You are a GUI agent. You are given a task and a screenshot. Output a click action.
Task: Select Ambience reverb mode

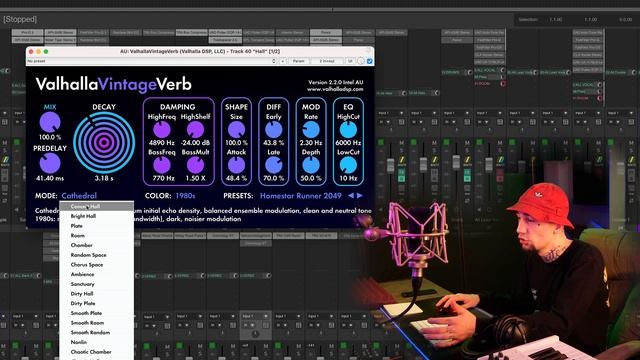point(97,274)
